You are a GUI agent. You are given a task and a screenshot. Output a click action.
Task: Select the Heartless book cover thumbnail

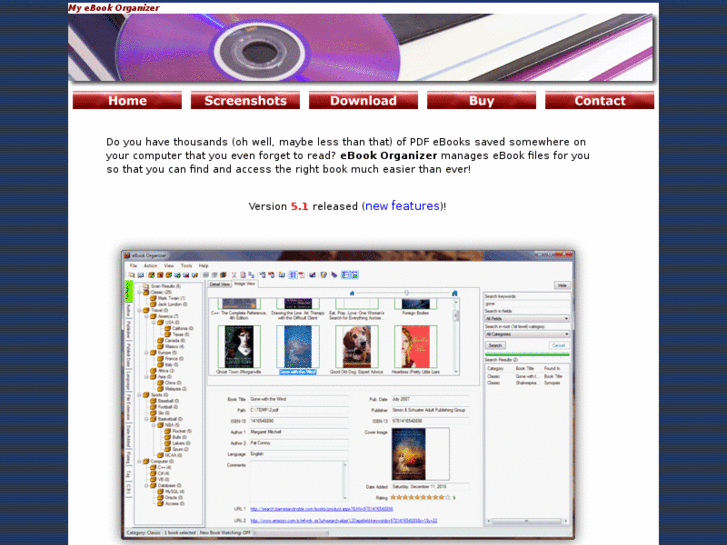click(415, 346)
